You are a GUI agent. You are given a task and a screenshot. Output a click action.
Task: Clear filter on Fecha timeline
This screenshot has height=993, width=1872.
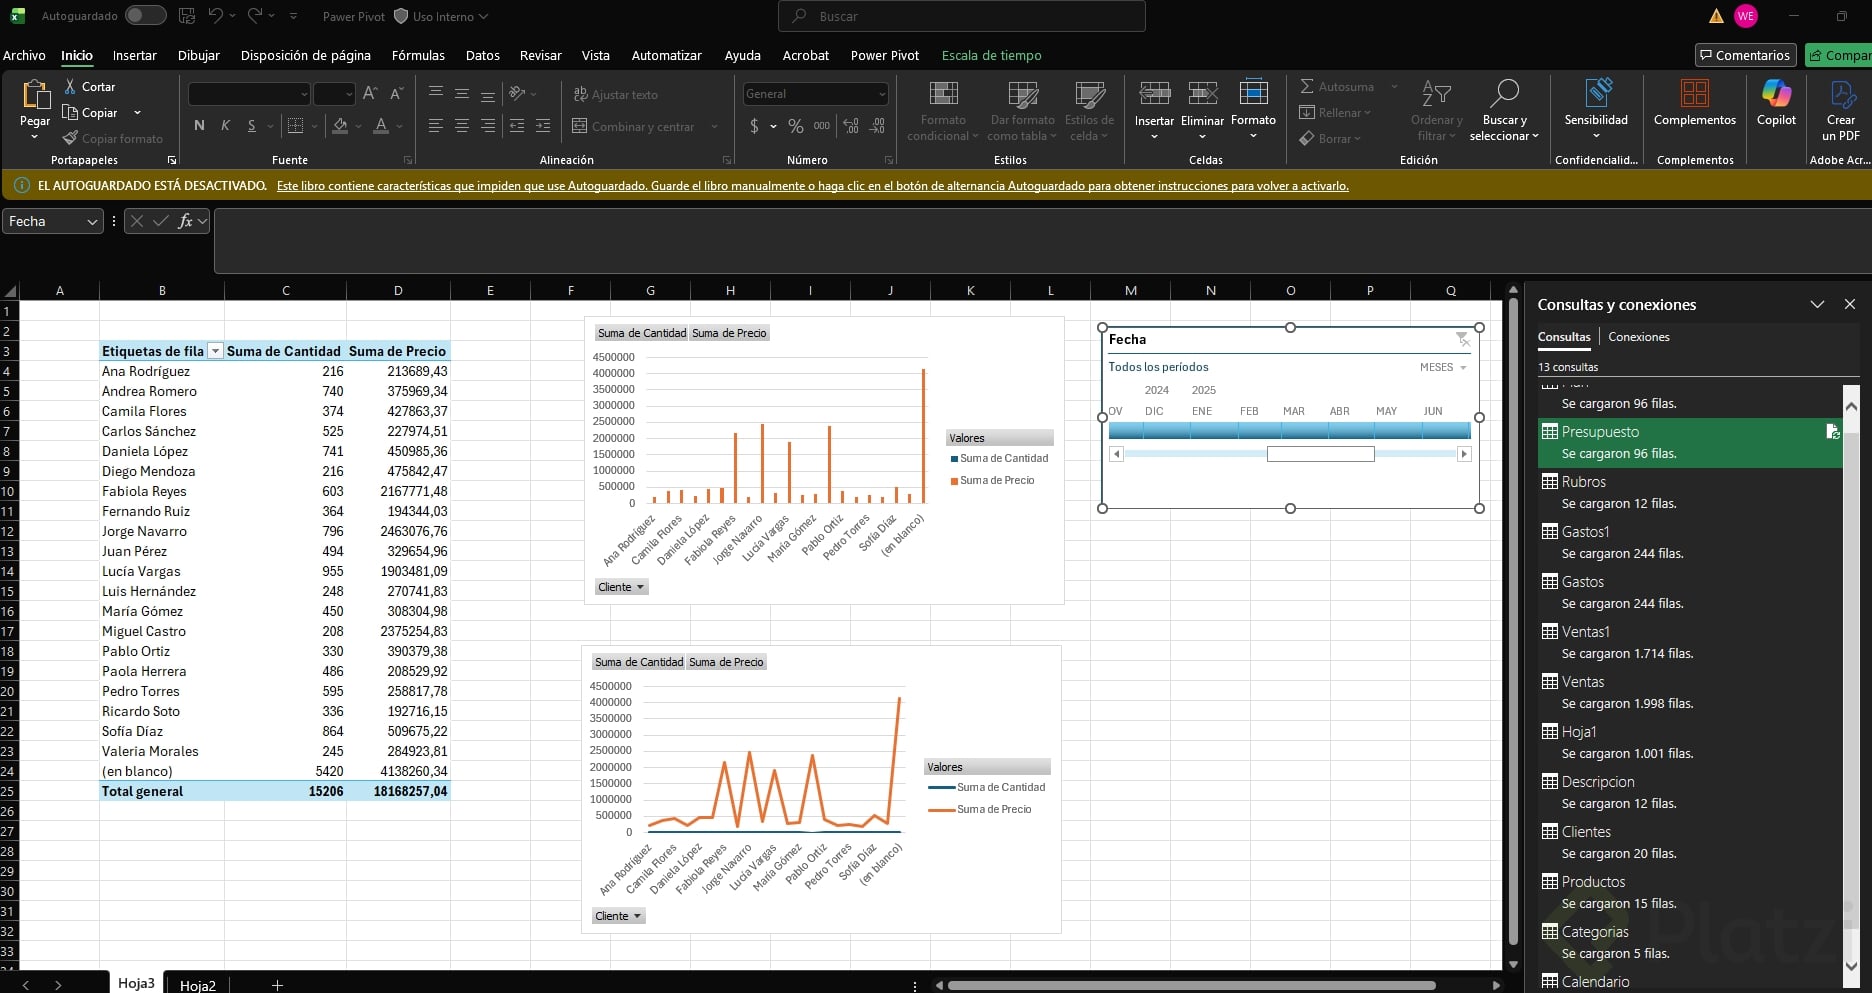pyautogui.click(x=1463, y=340)
